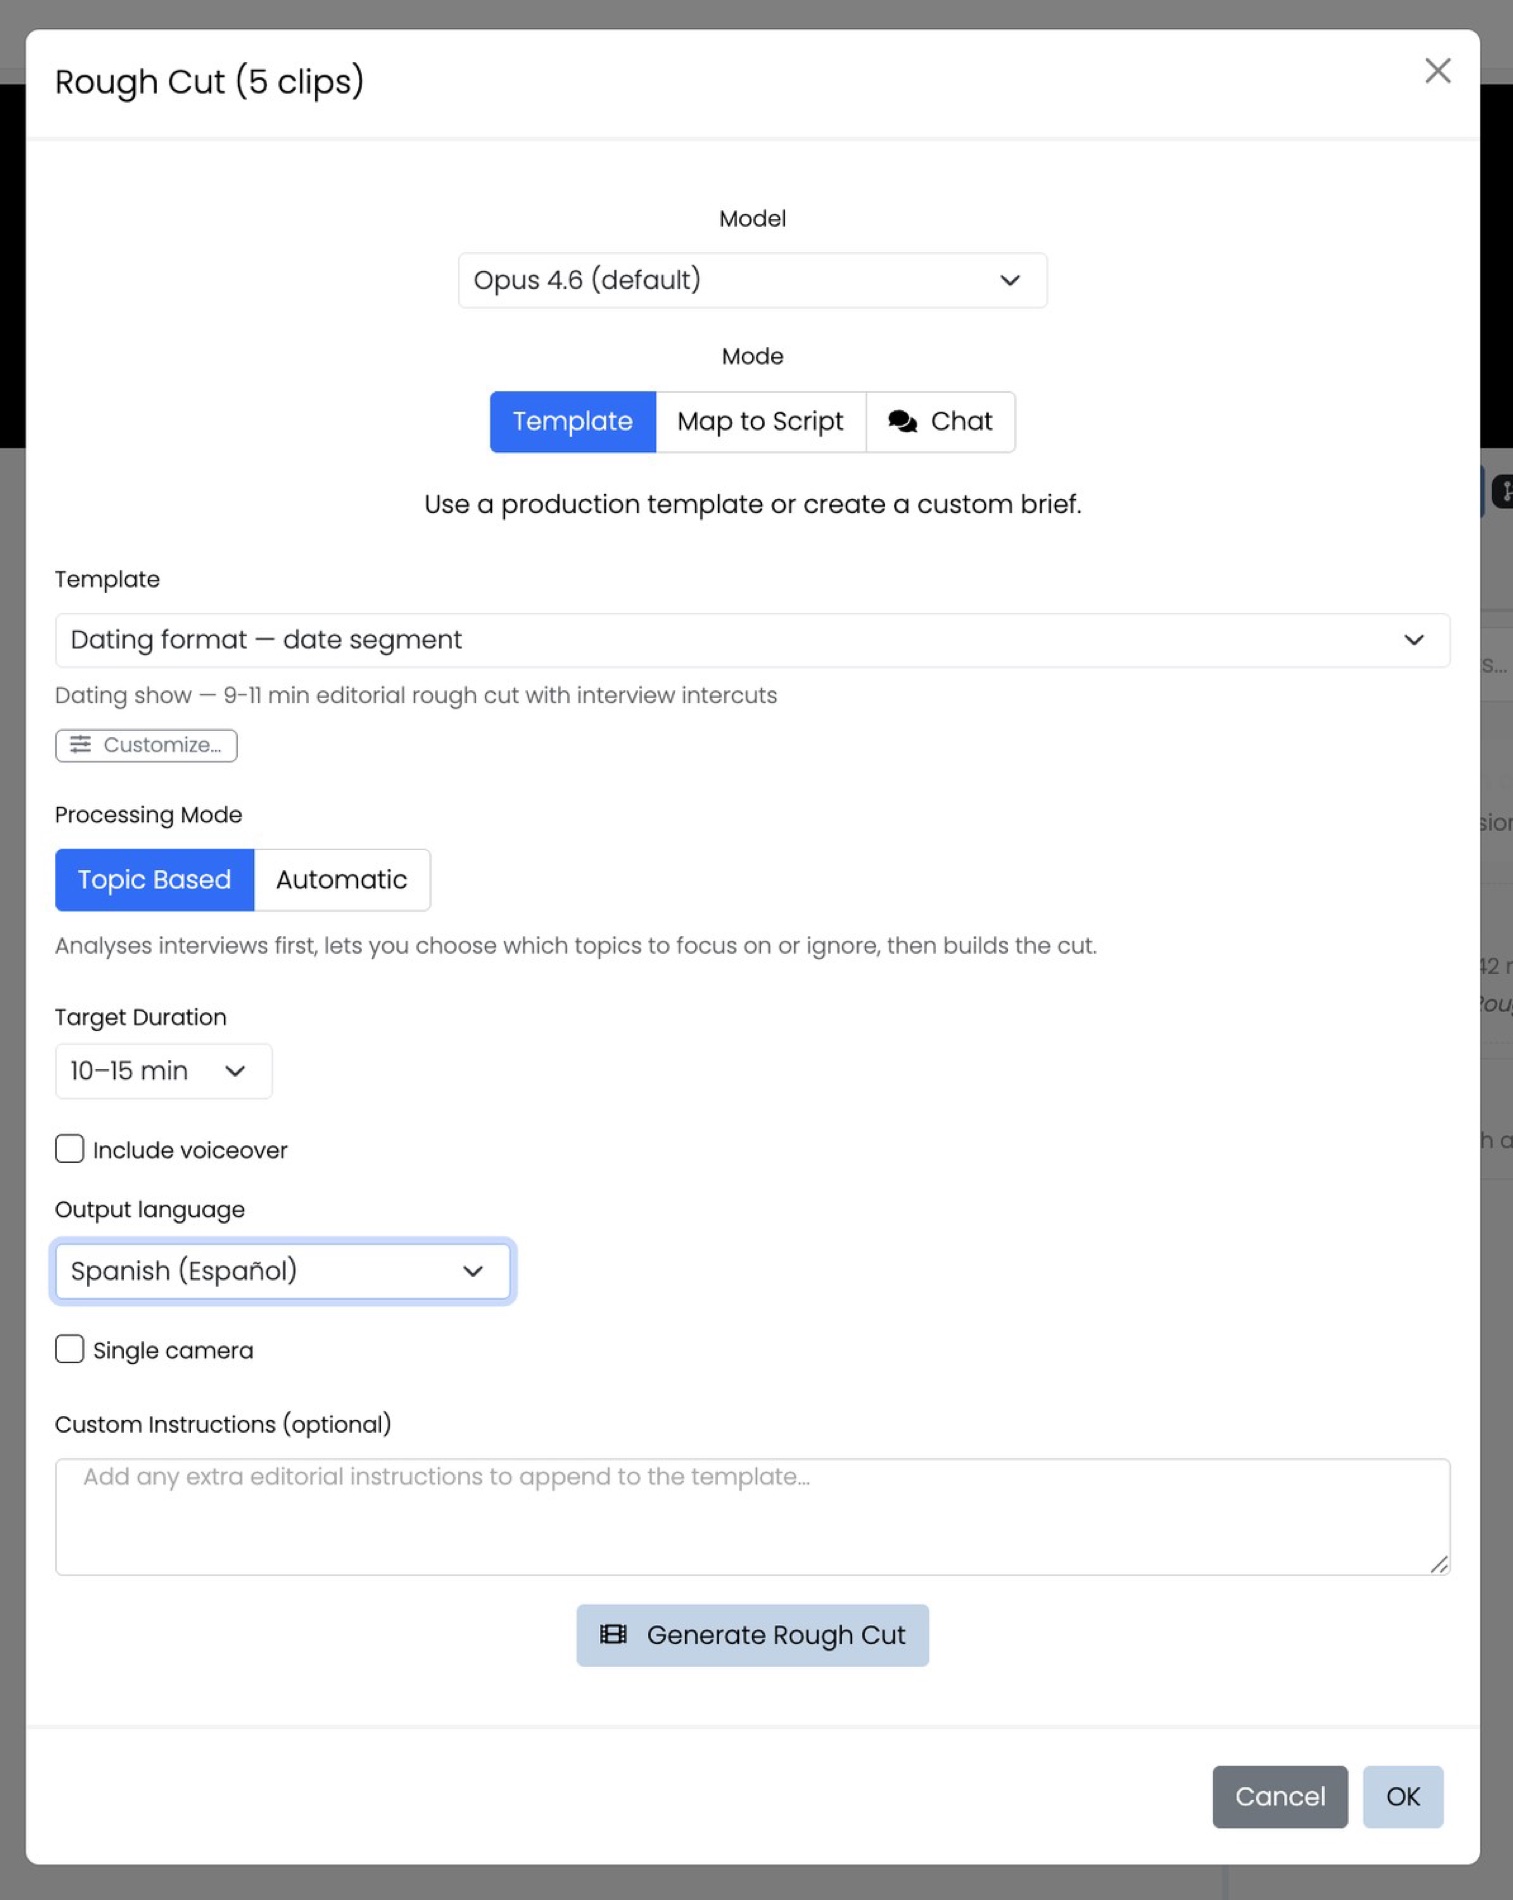1513x1900 pixels.
Task: Select Topic Based processing mode
Action: tap(154, 880)
